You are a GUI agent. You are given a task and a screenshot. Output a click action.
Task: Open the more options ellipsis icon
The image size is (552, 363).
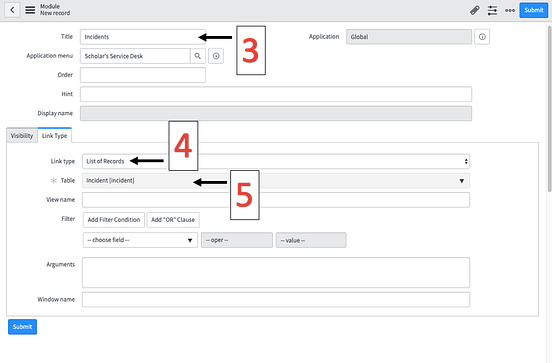510,10
